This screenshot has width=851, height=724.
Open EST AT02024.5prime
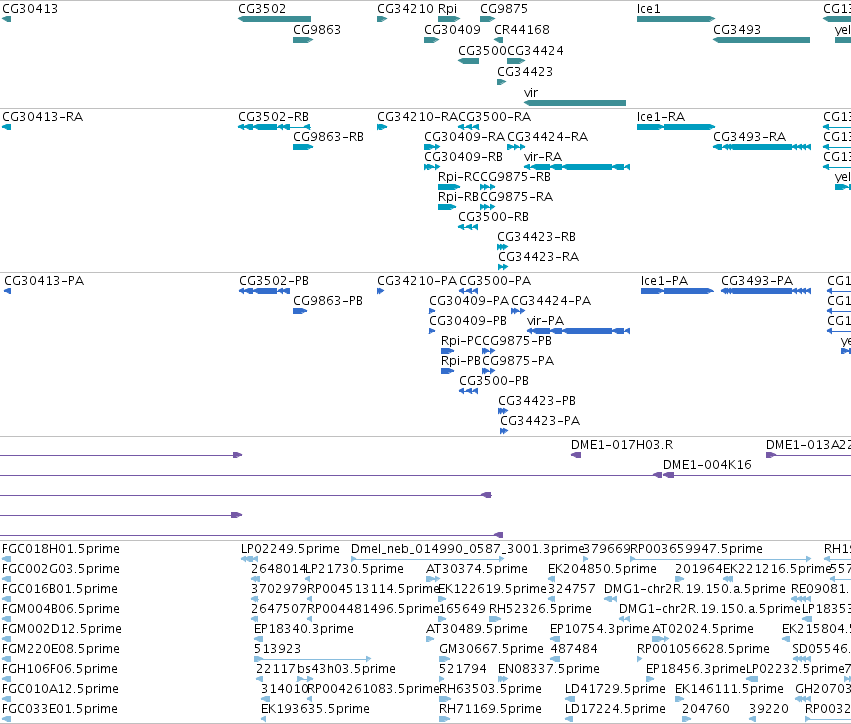703,629
